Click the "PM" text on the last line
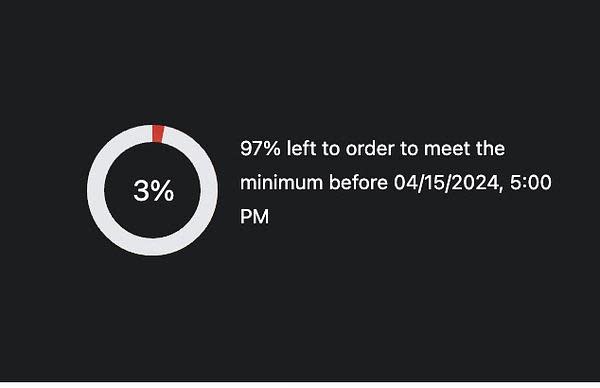600x388 pixels. (x=254, y=217)
